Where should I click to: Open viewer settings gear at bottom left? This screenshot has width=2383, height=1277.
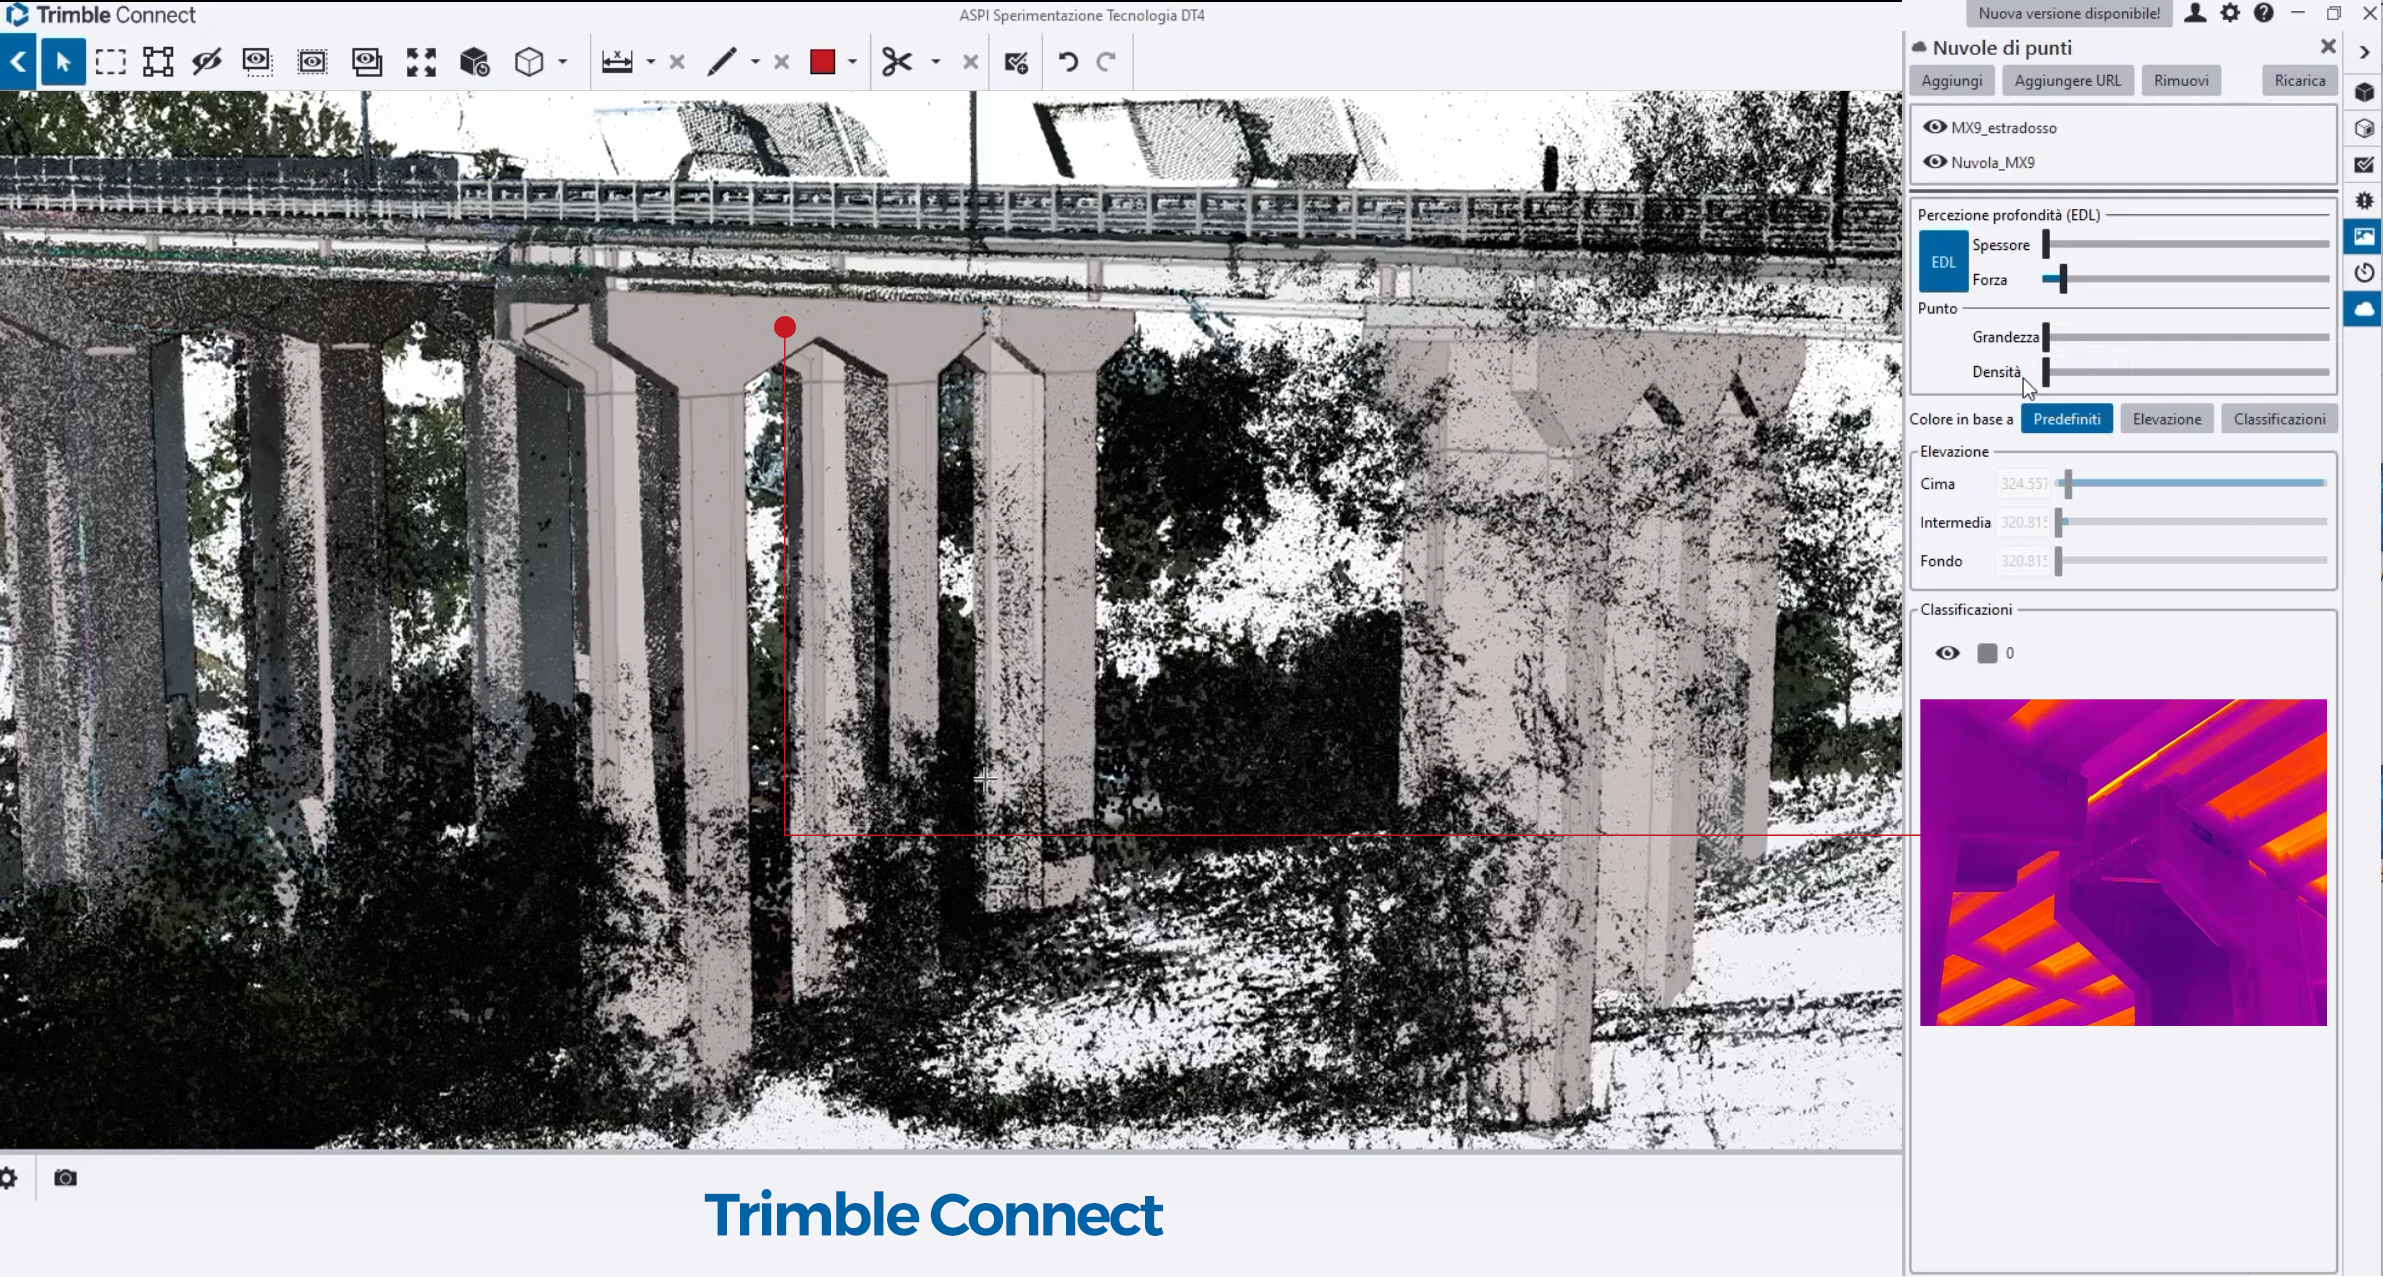click(x=8, y=1178)
